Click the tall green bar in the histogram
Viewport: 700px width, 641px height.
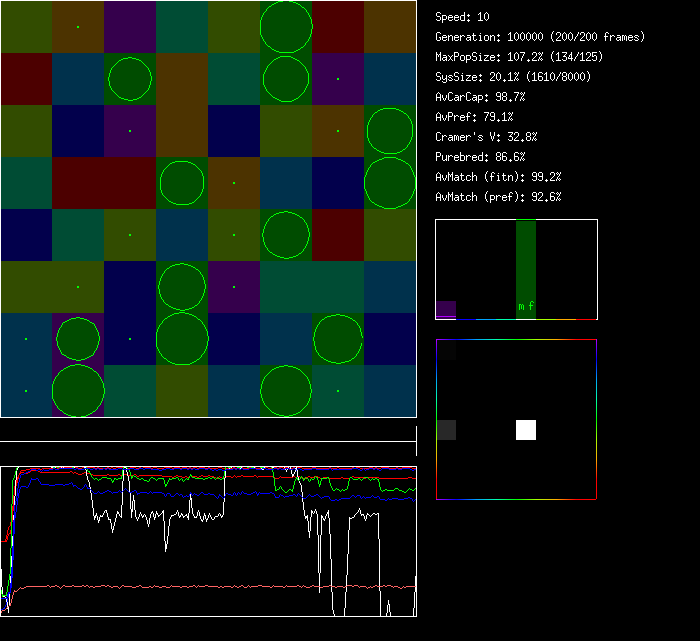[x=526, y=260]
